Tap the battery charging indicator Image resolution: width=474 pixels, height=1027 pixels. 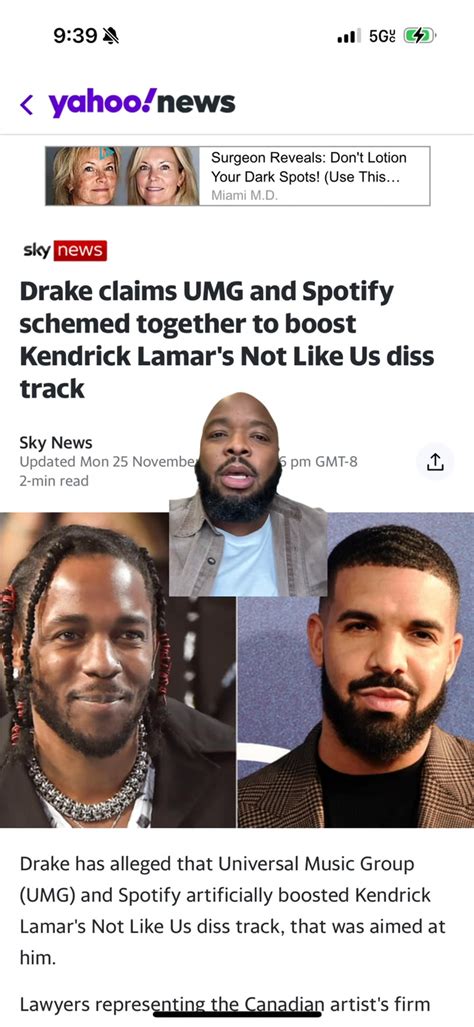tap(420, 37)
